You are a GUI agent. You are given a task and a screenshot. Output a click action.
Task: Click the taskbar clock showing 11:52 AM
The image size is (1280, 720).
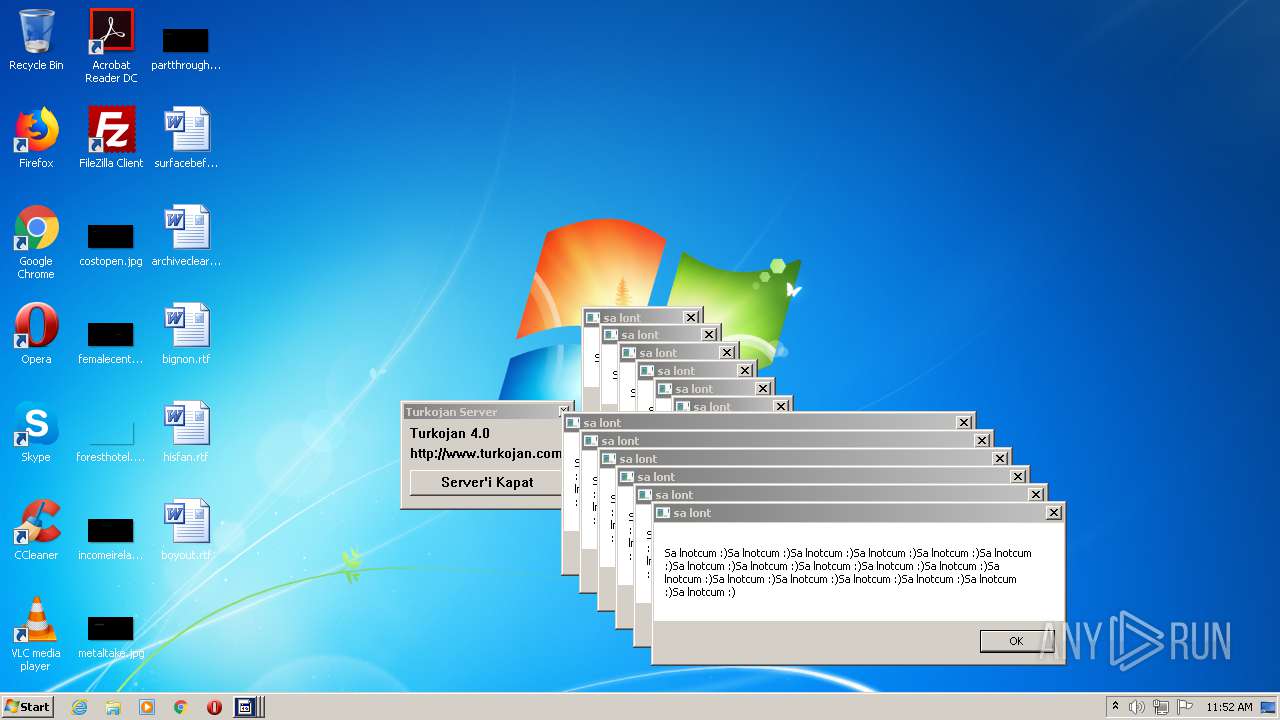tap(1229, 707)
